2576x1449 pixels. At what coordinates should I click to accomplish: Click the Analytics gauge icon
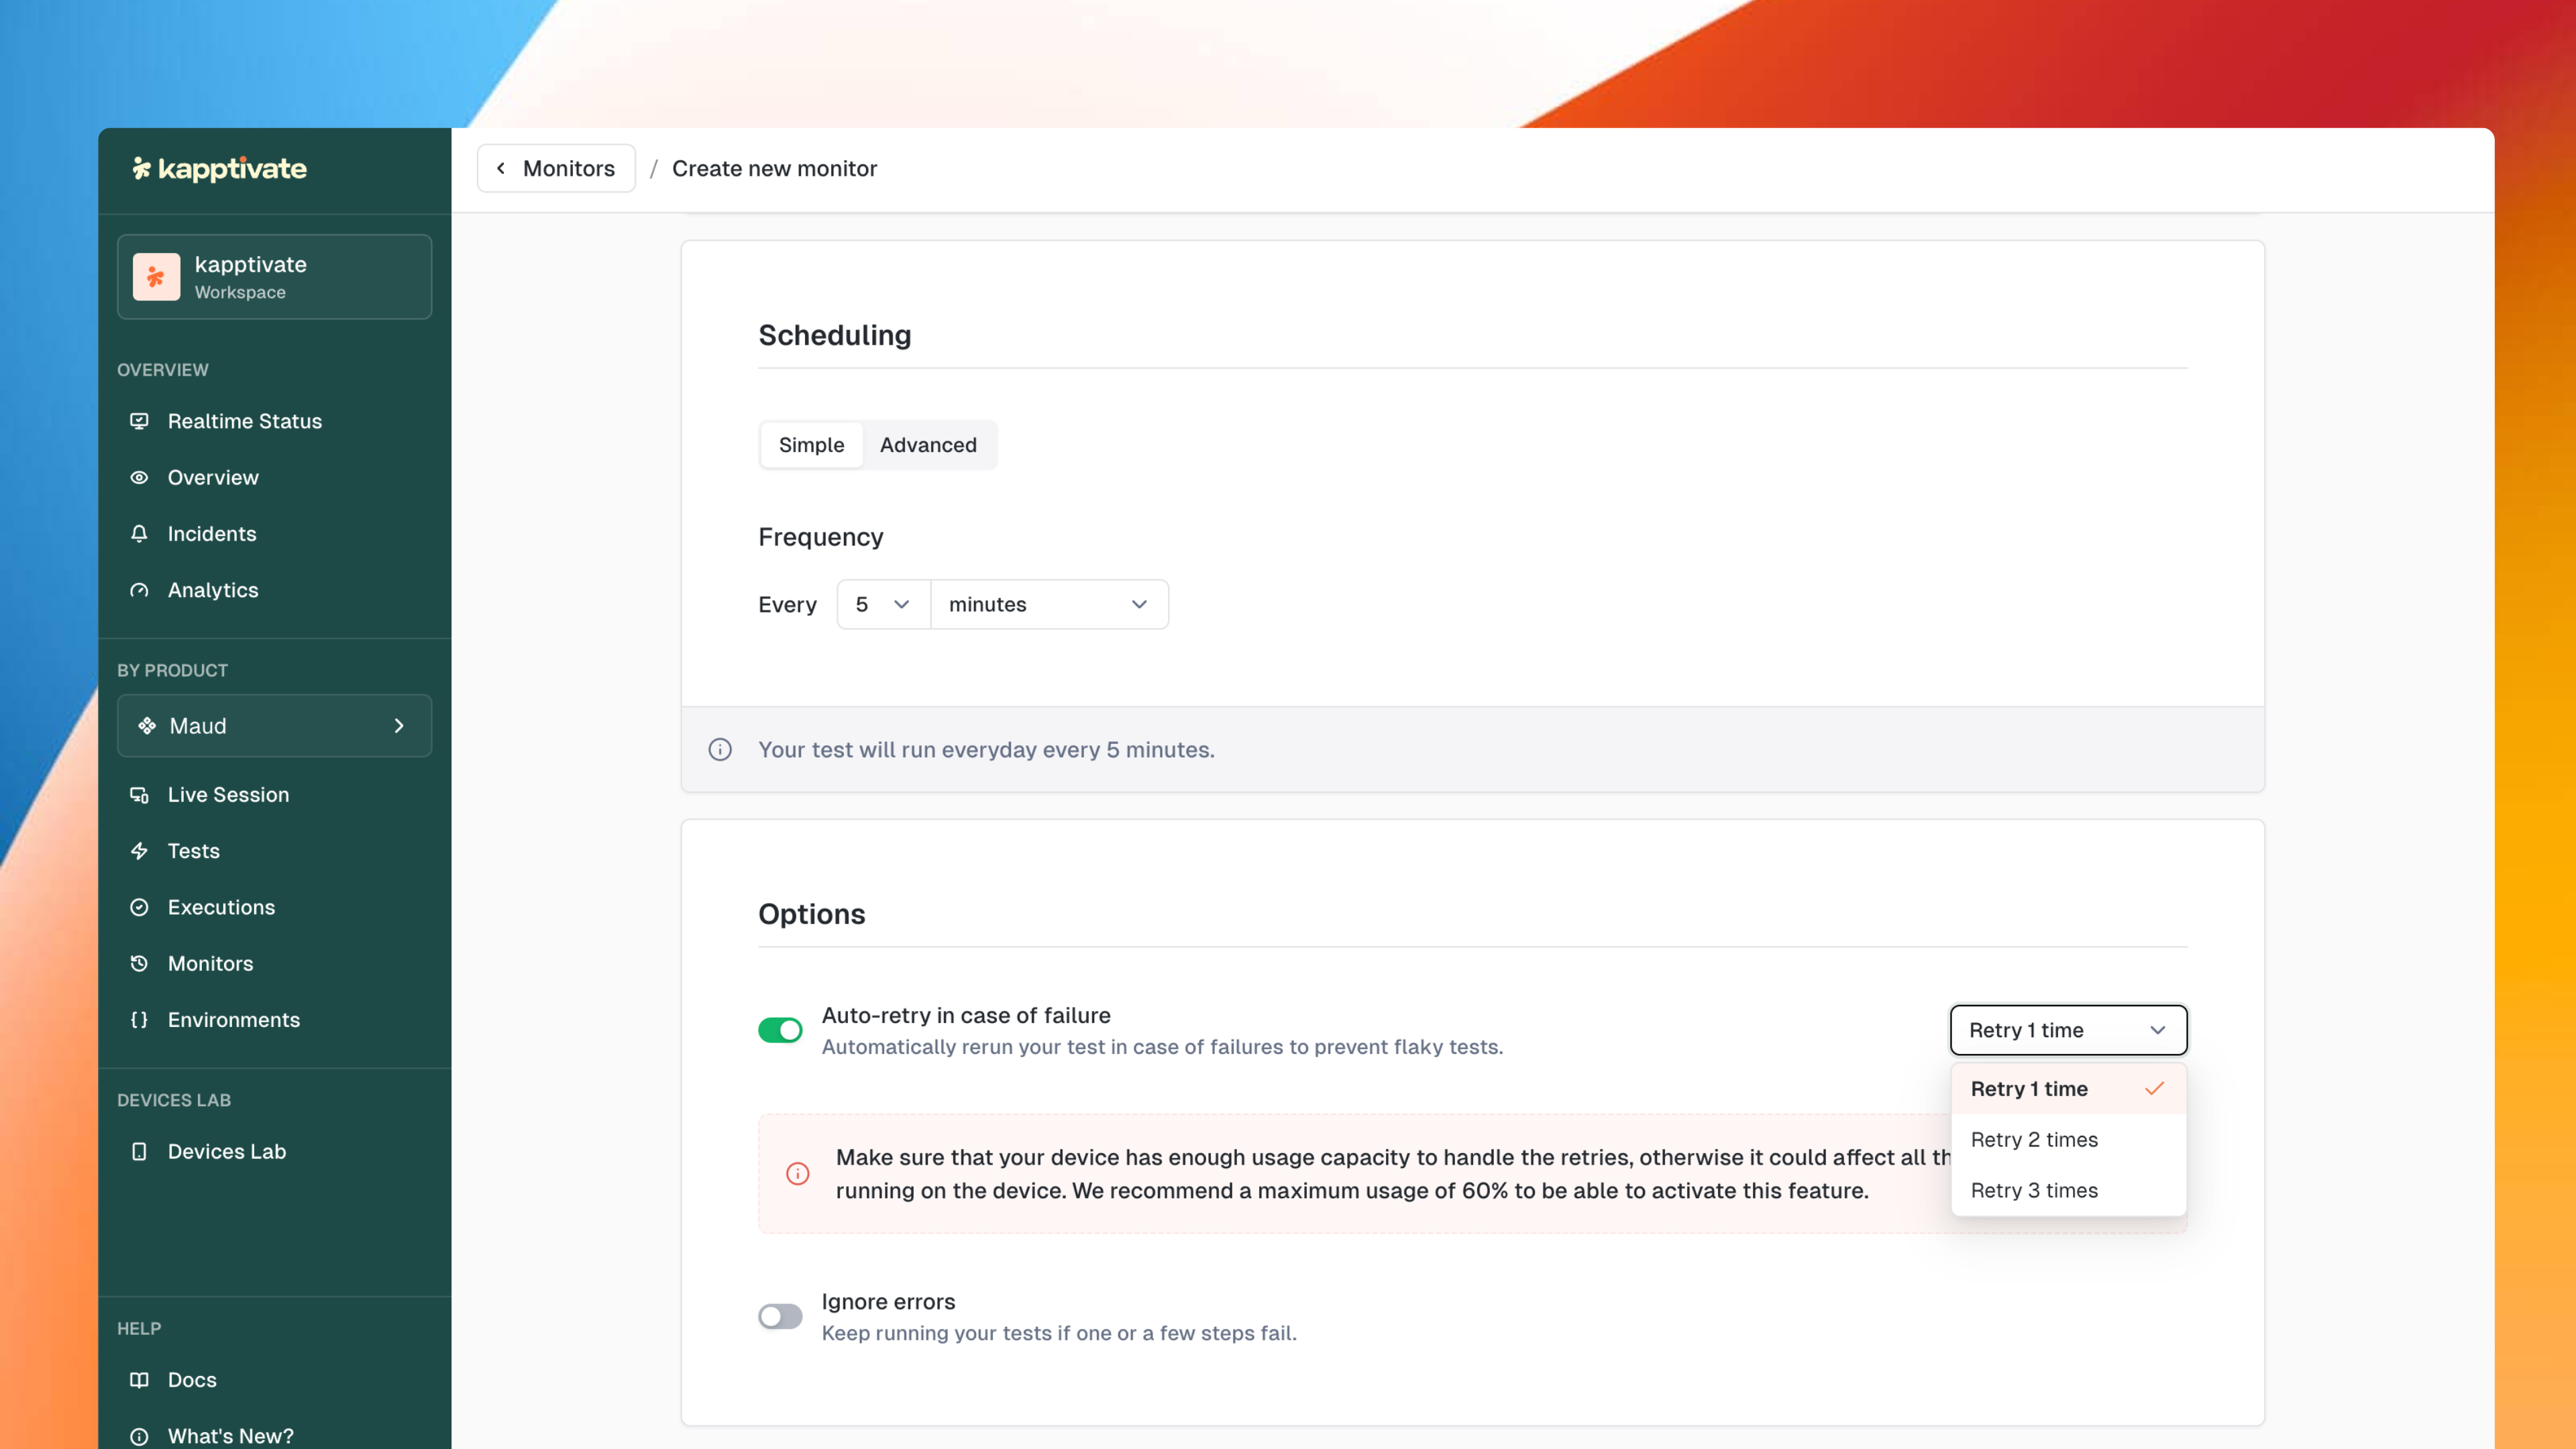click(x=139, y=590)
